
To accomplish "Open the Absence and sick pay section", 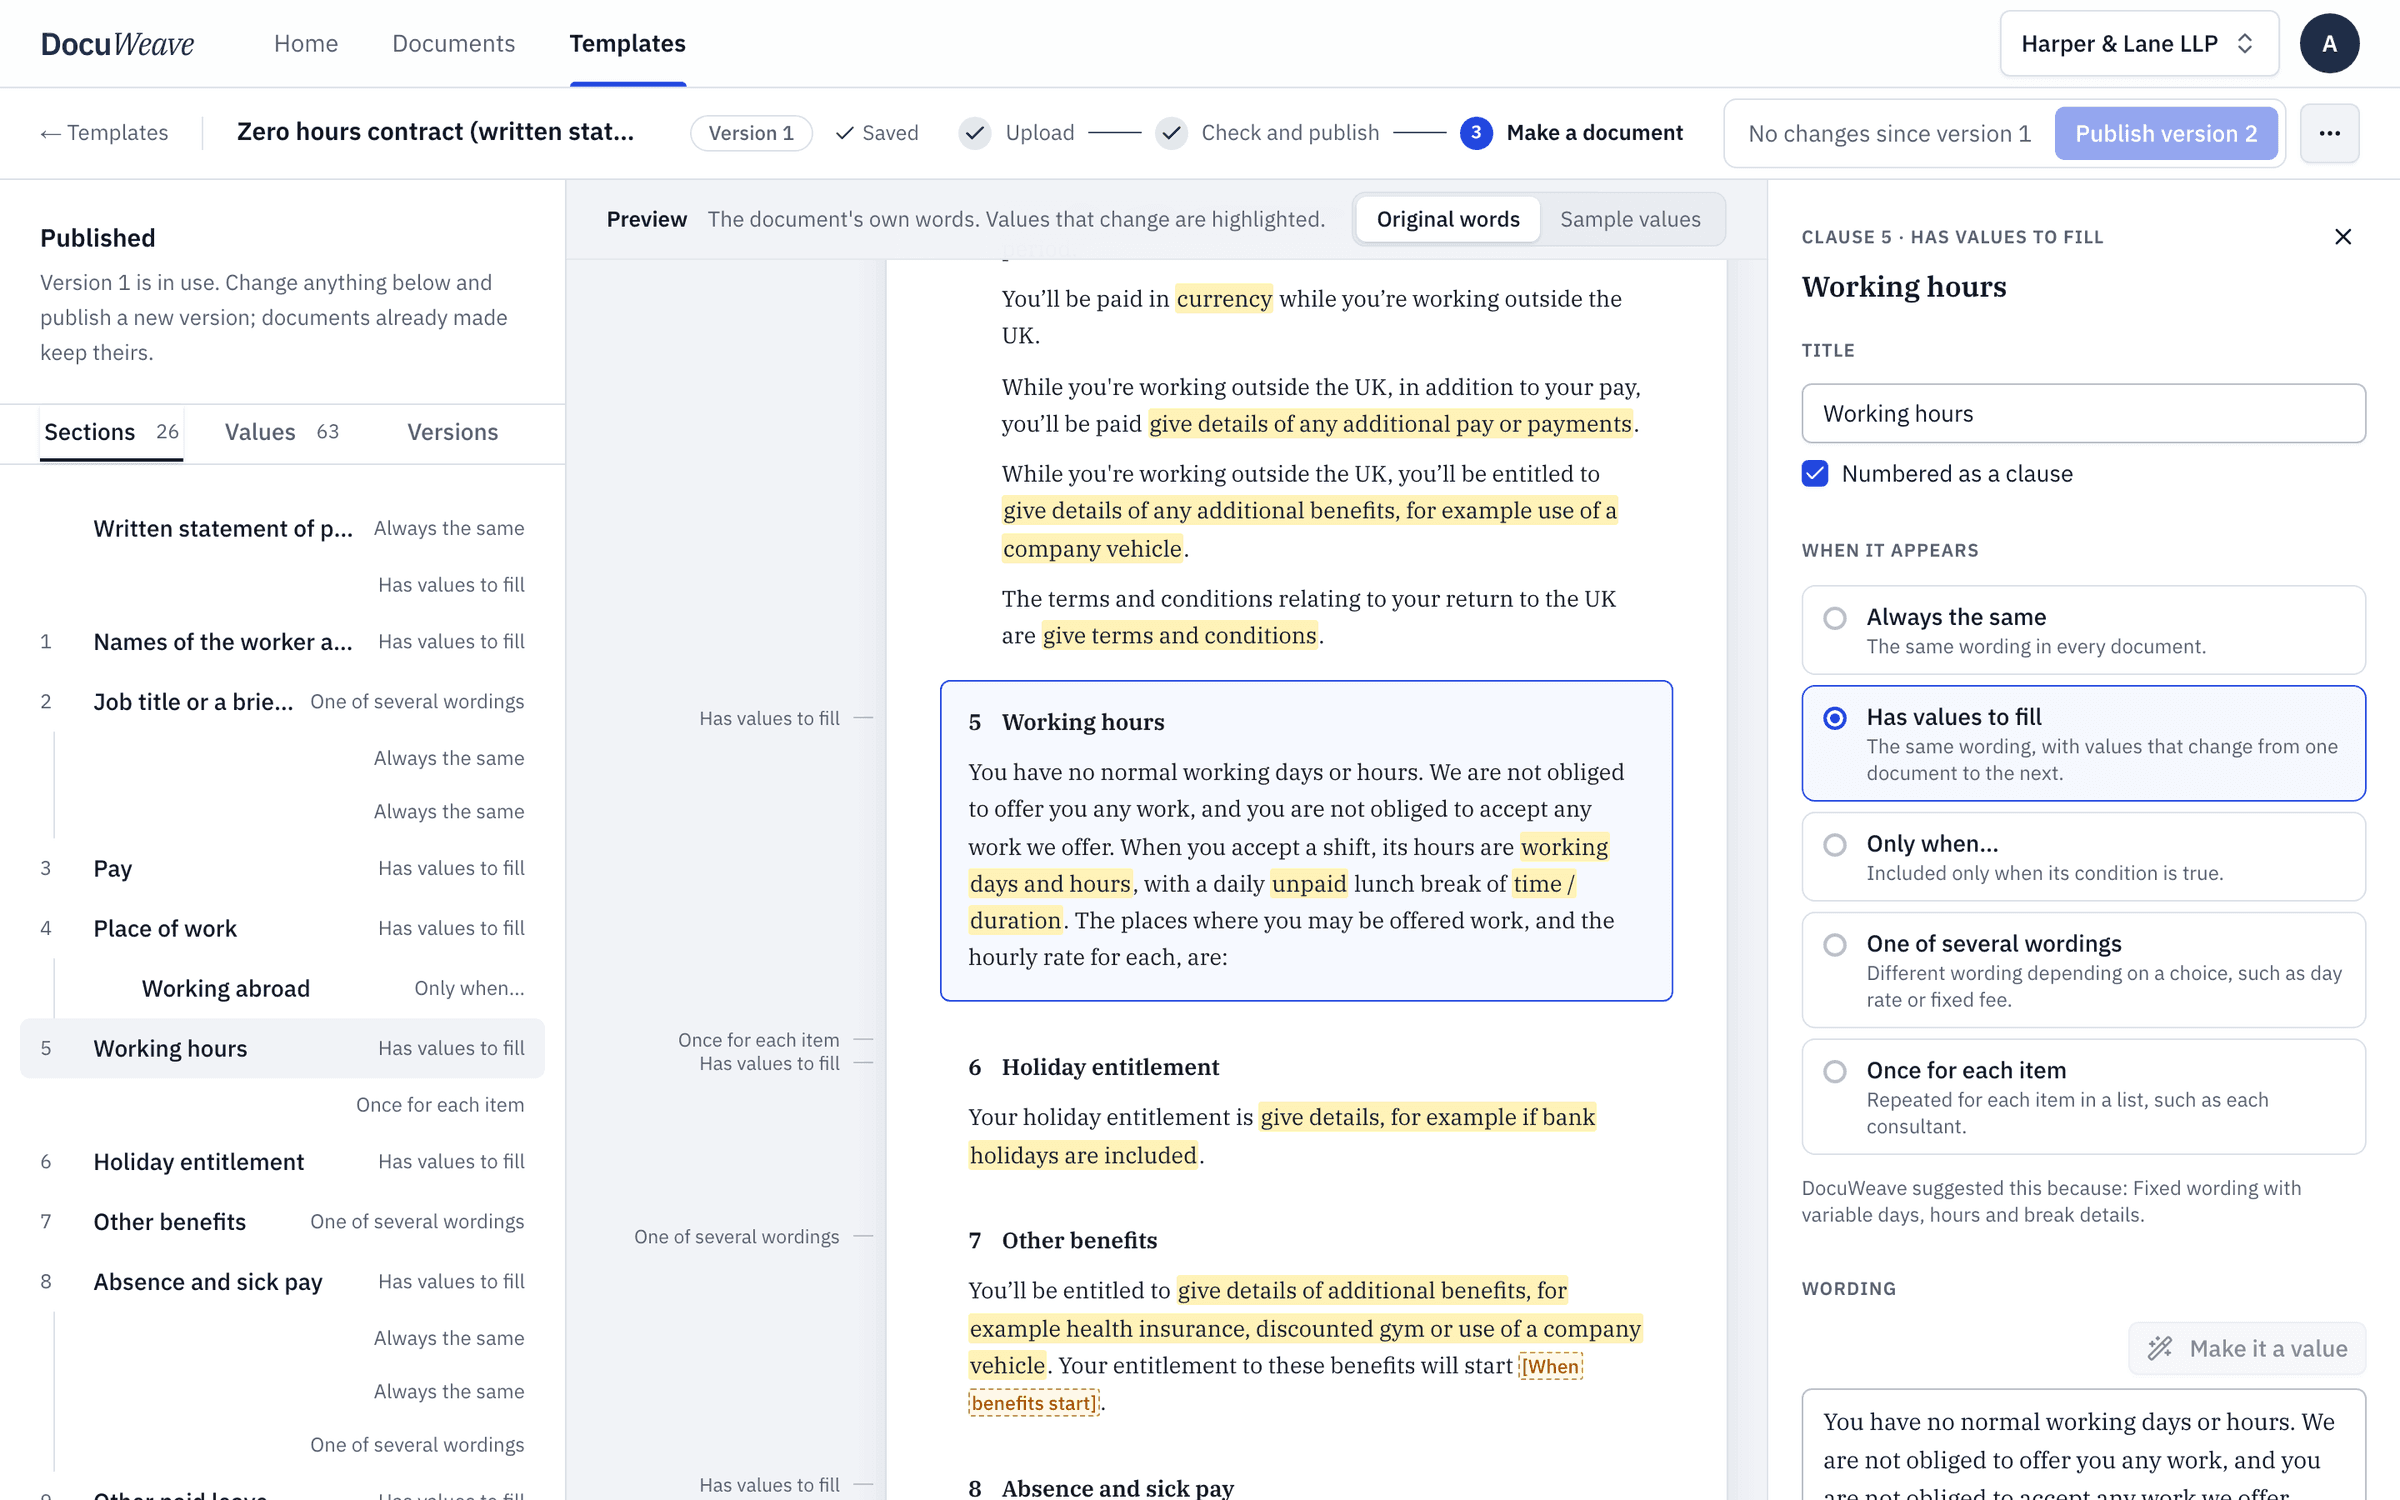I will [282, 1281].
